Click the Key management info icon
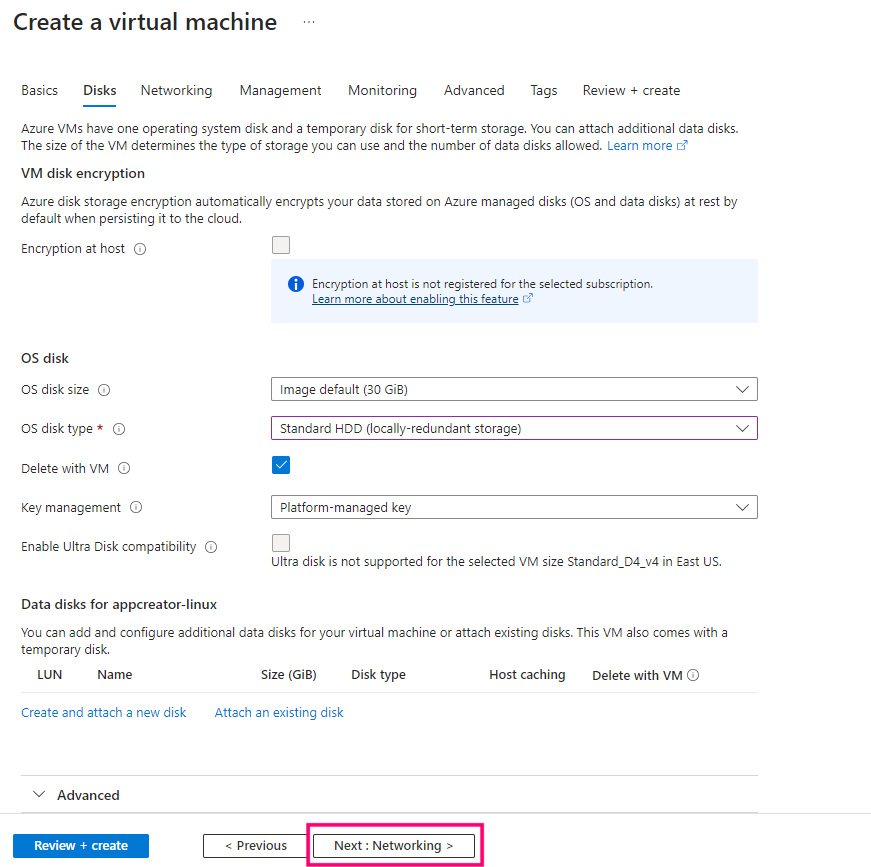Screen dimensions: 871x867 [x=136, y=508]
